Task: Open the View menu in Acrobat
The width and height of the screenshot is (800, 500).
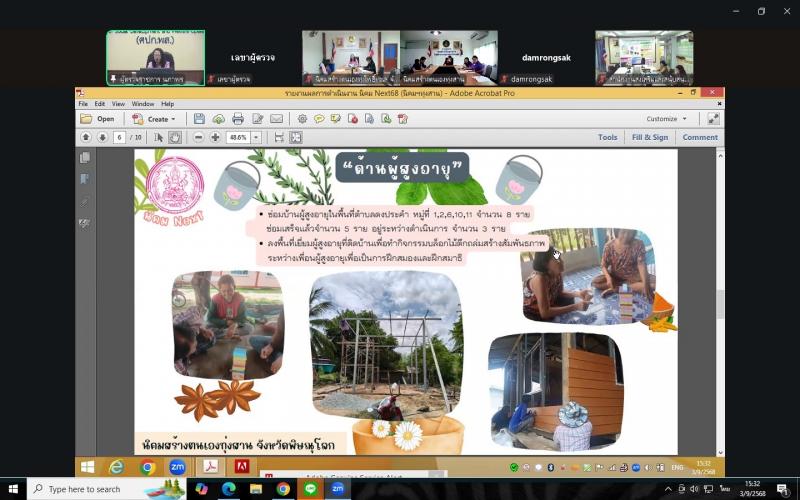Action: (118, 104)
